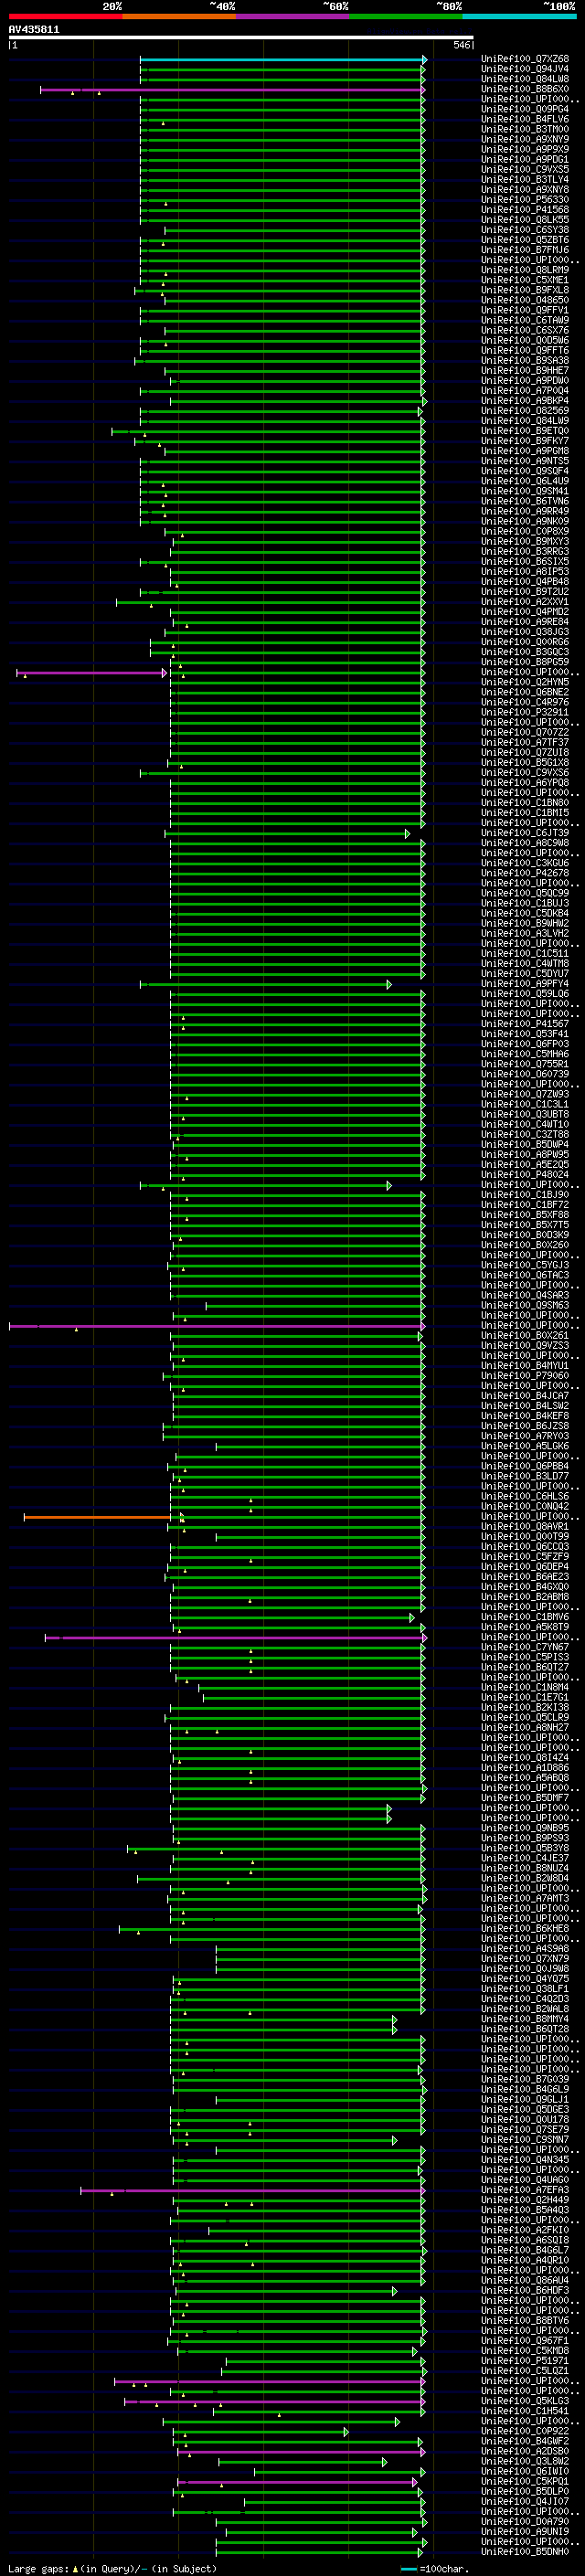Select the UniRef100_Q38JG3 hit label

tap(525, 632)
